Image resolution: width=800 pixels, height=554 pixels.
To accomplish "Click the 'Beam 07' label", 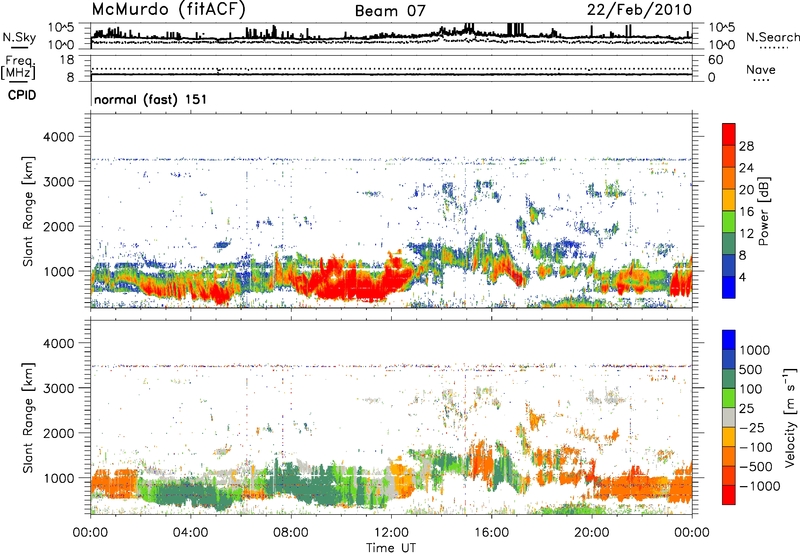I will coord(390,10).
